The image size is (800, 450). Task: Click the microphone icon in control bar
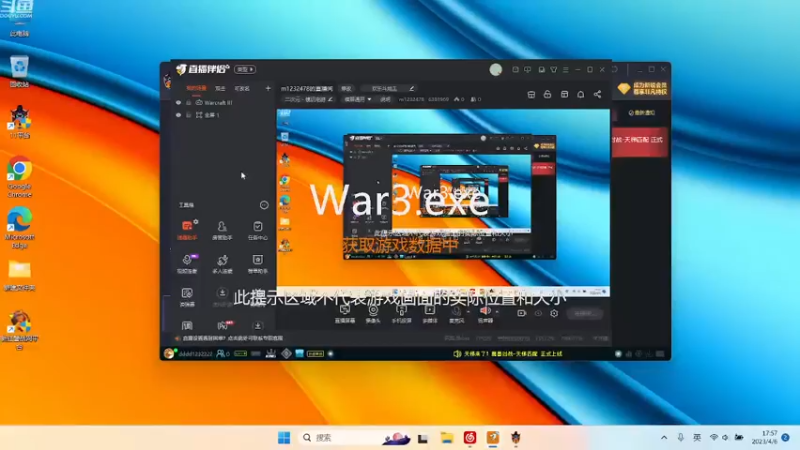click(456, 311)
